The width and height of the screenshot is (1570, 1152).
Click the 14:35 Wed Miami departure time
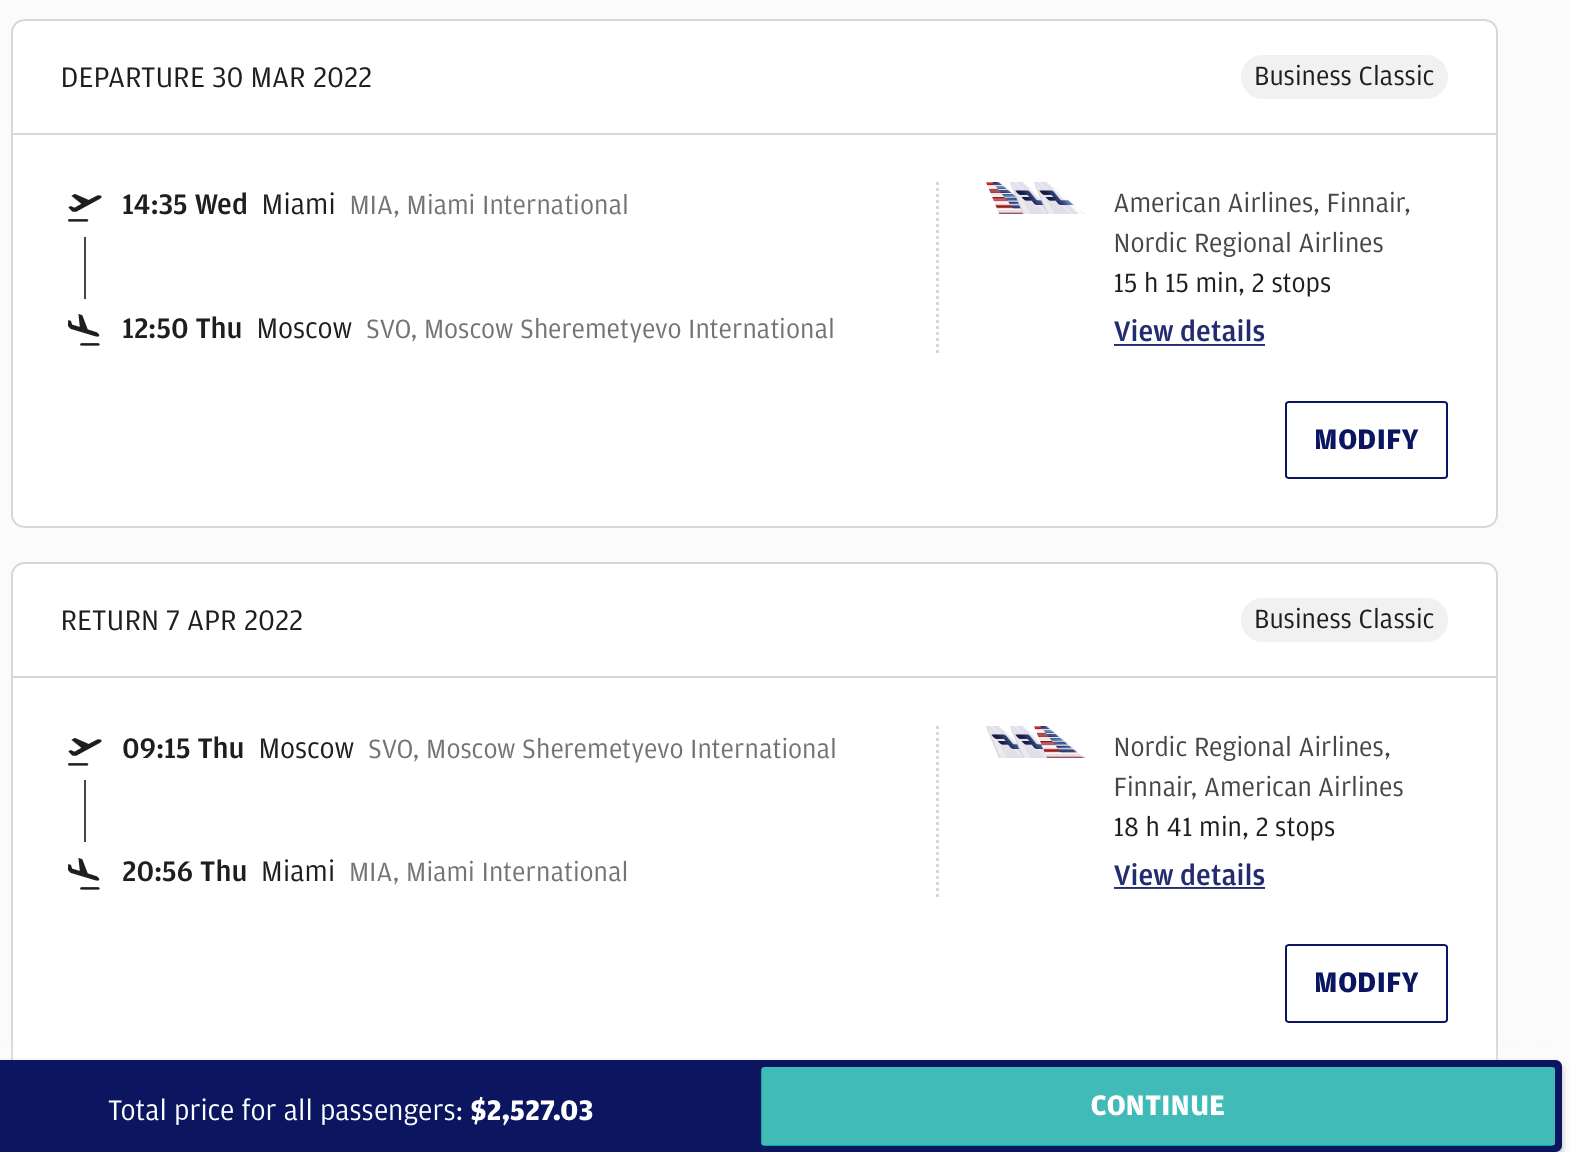[x=184, y=205]
